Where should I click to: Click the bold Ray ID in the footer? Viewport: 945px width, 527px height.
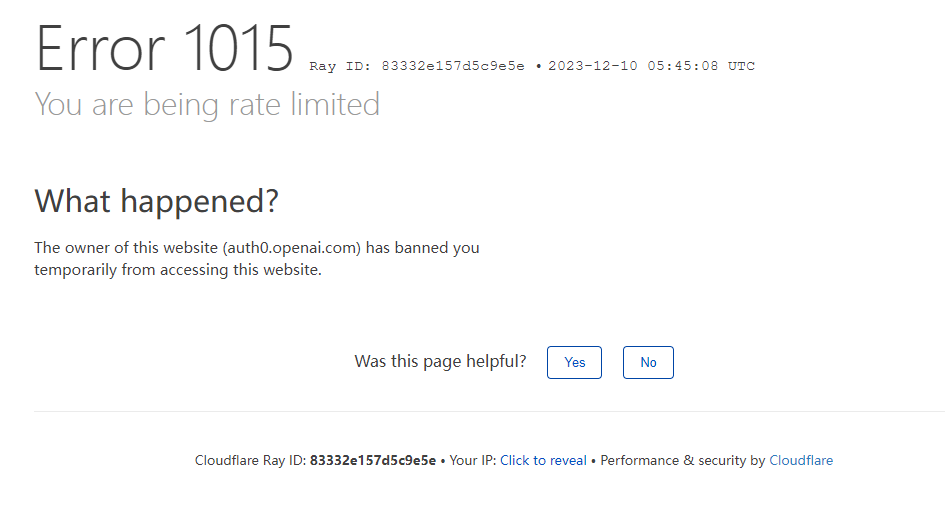(373, 461)
